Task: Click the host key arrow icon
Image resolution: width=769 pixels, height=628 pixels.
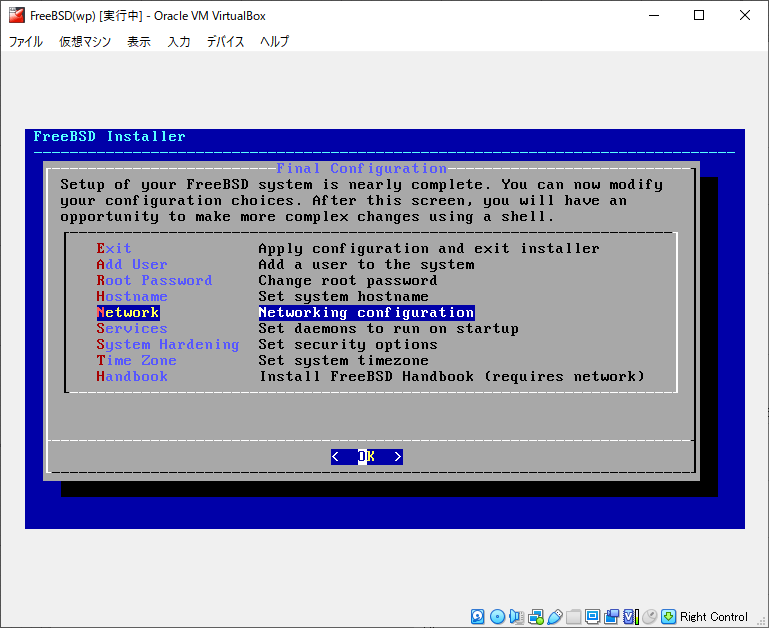Action: (x=668, y=617)
